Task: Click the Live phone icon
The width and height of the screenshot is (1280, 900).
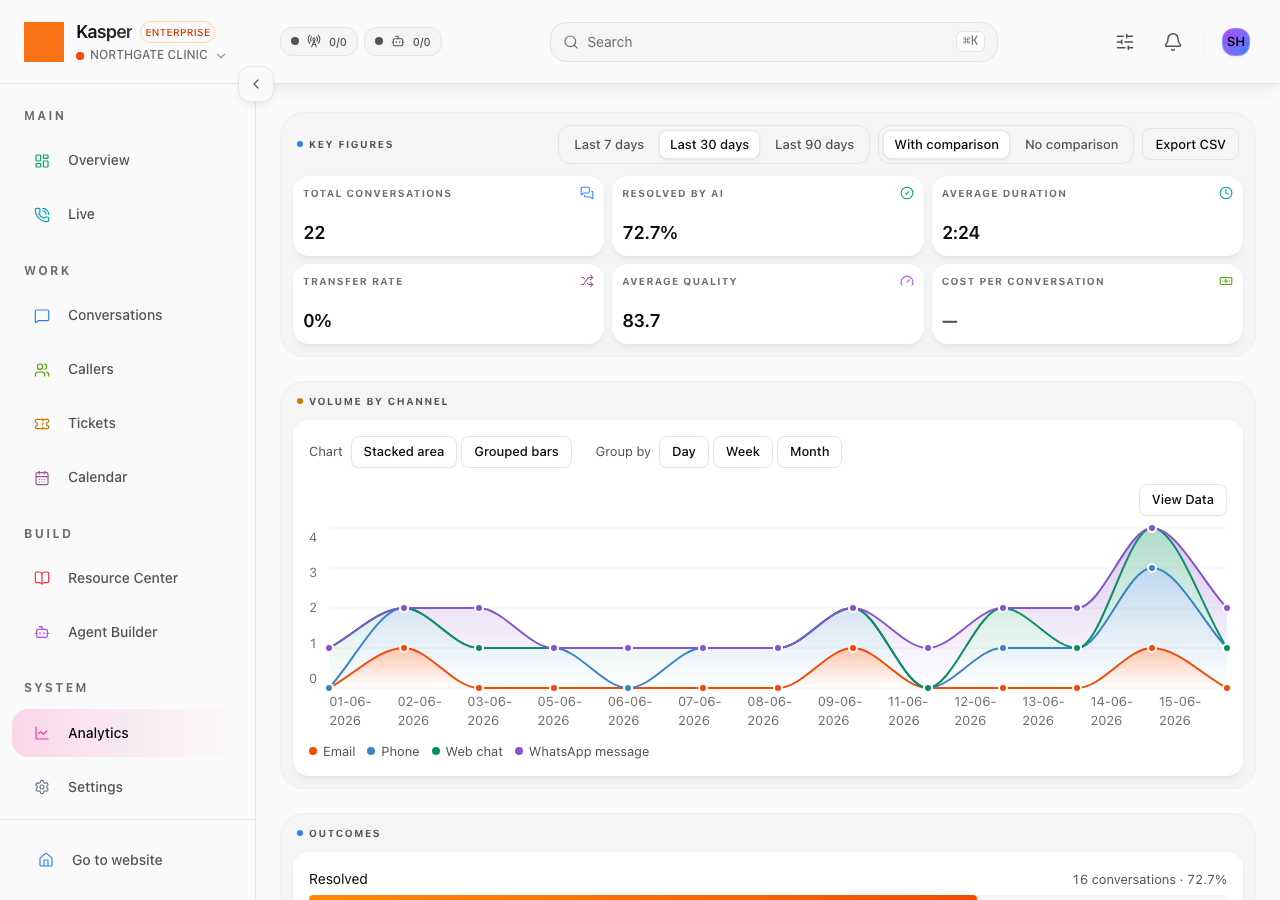Action: [42, 214]
